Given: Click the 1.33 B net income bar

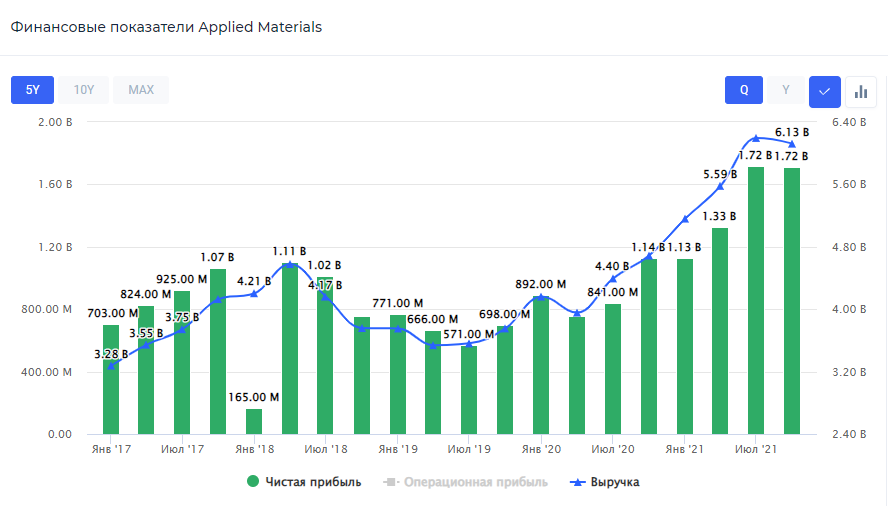Looking at the screenshot, I should coord(720,330).
